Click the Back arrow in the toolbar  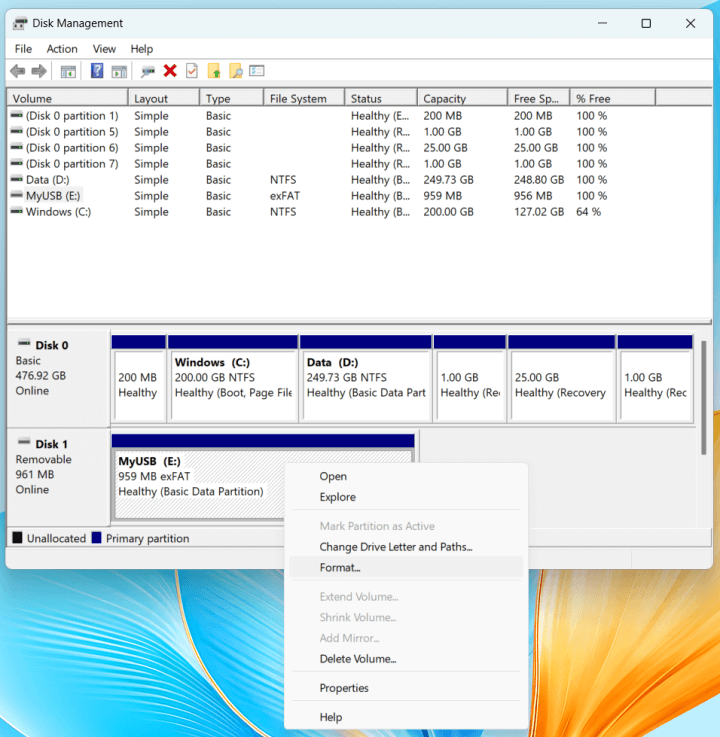click(x=17, y=71)
